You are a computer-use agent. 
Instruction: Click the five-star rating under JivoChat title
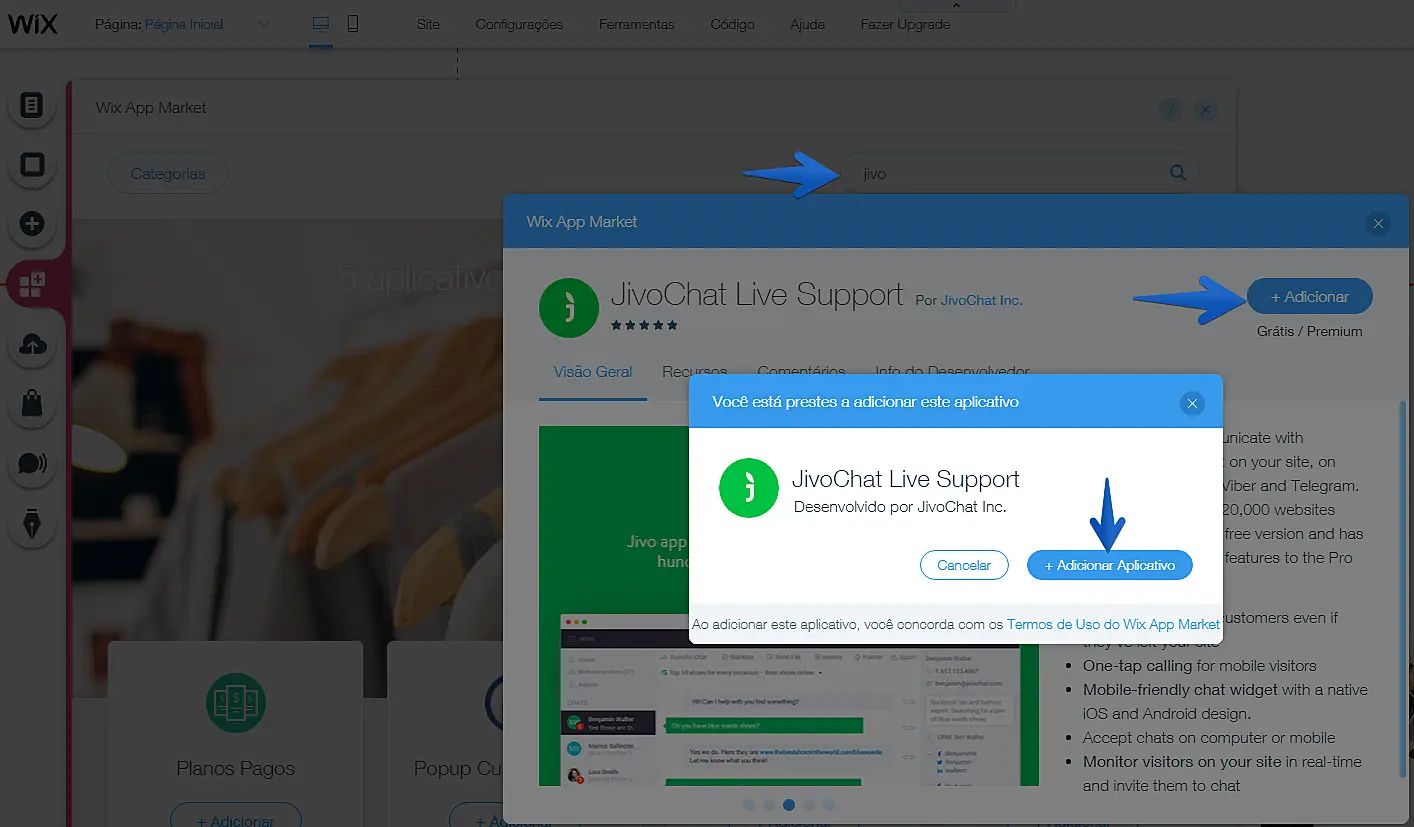coord(644,325)
